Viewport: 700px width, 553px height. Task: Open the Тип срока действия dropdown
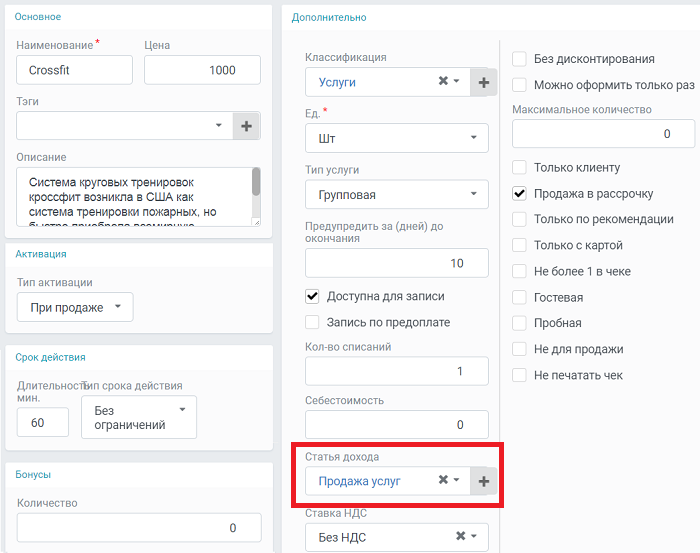[139, 417]
